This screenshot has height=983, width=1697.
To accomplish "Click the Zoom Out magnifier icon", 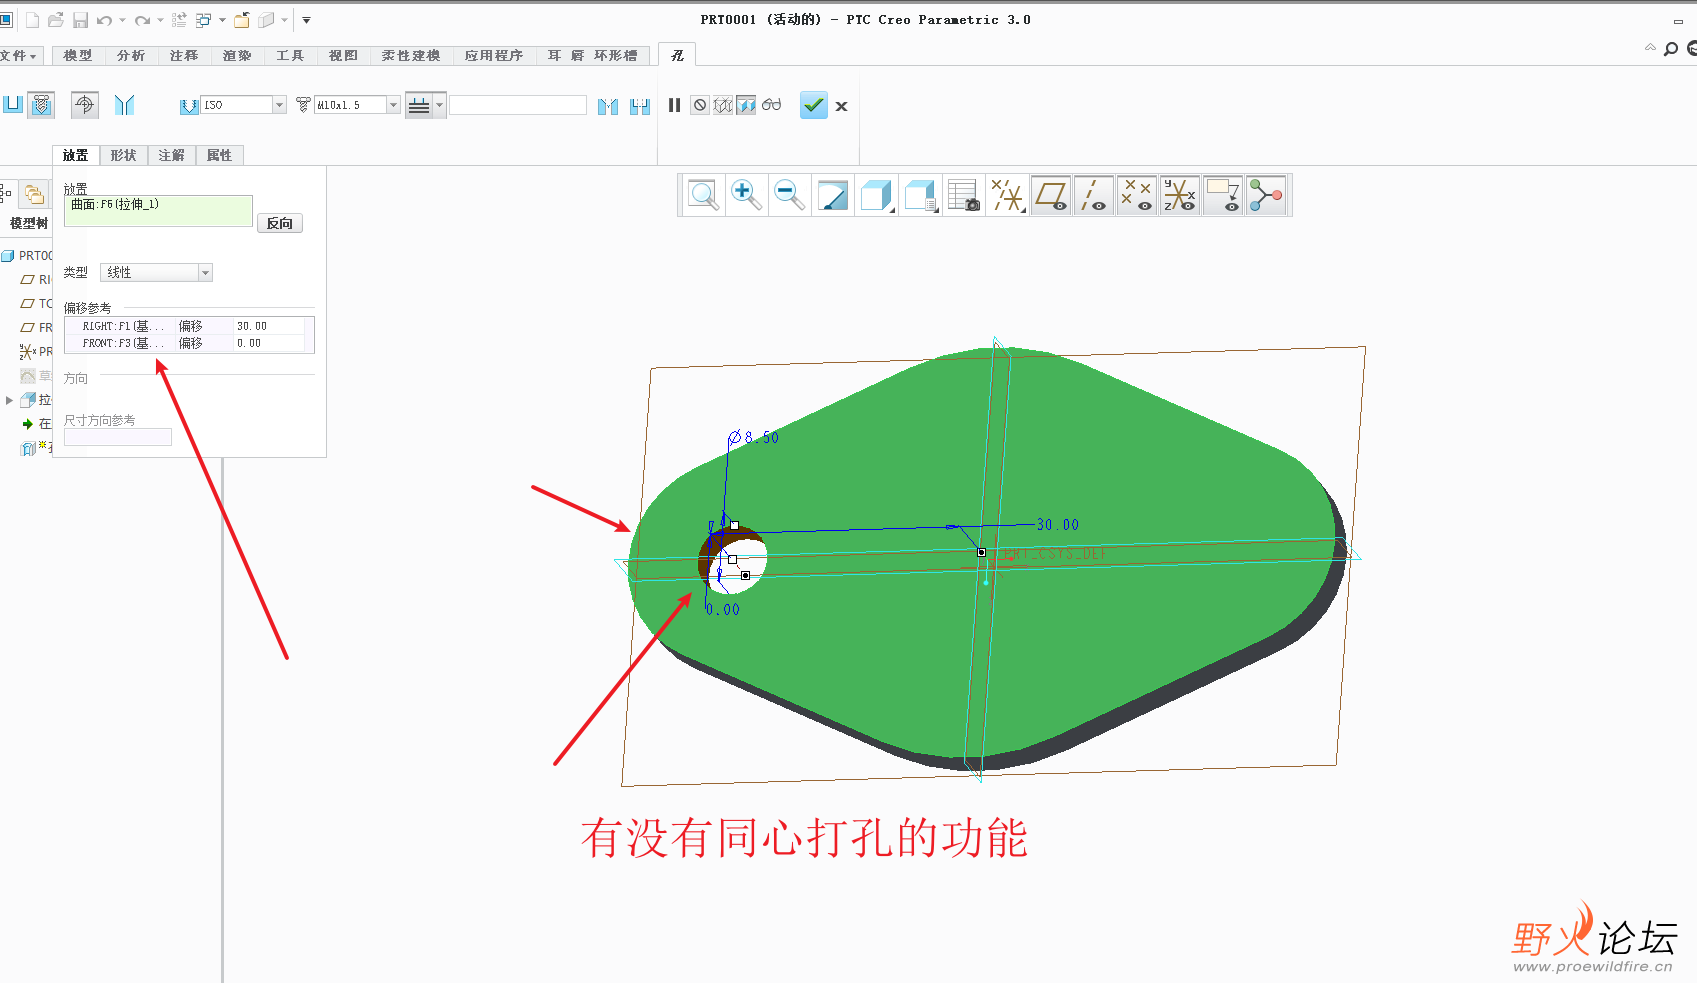I will click(x=789, y=195).
